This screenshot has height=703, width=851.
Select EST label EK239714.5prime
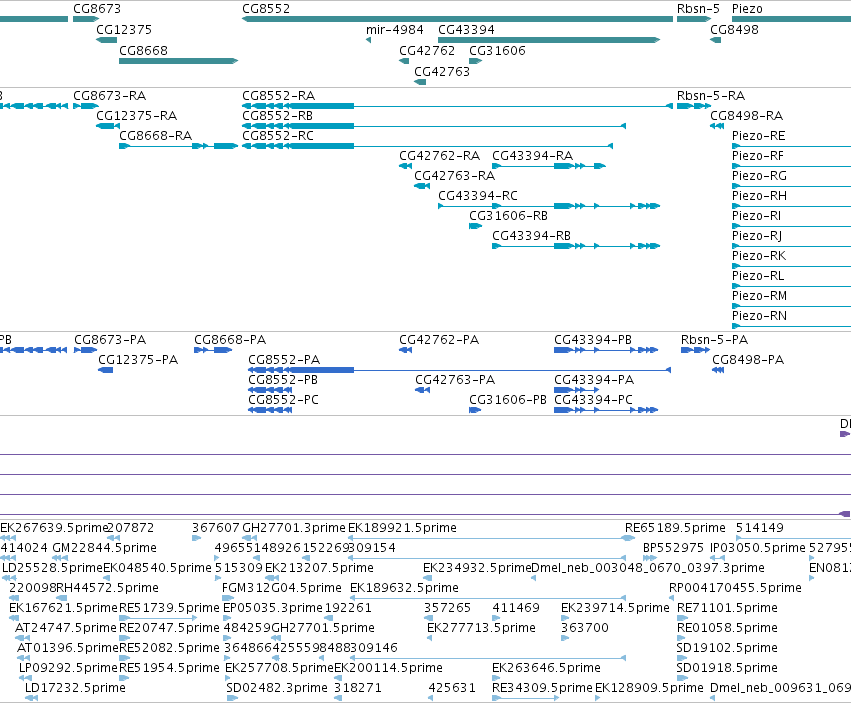pyautogui.click(x=615, y=608)
